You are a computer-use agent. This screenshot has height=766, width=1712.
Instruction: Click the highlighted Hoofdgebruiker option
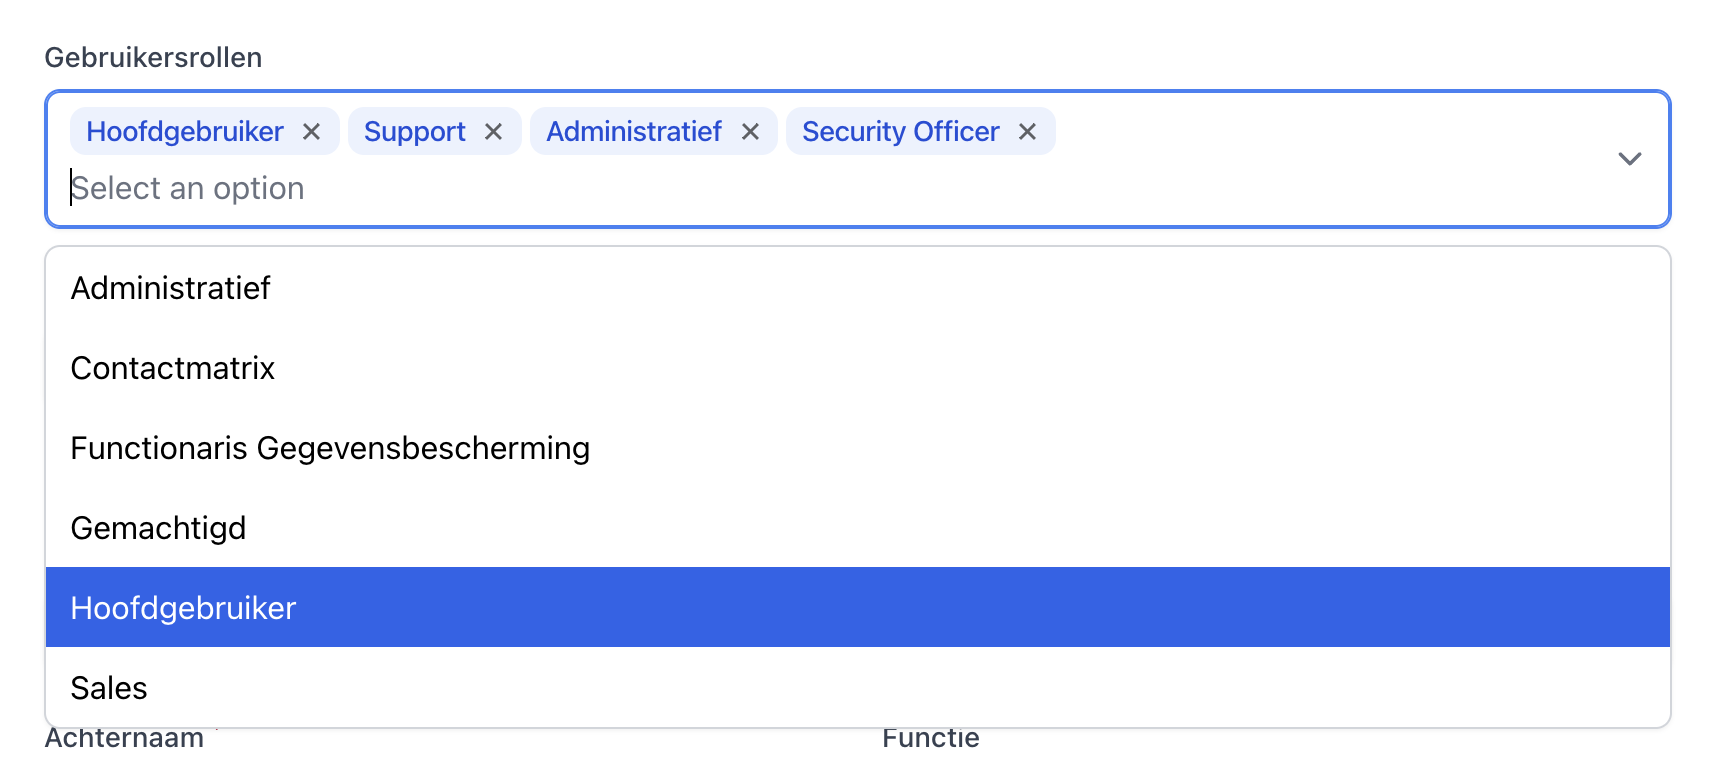click(x=184, y=608)
